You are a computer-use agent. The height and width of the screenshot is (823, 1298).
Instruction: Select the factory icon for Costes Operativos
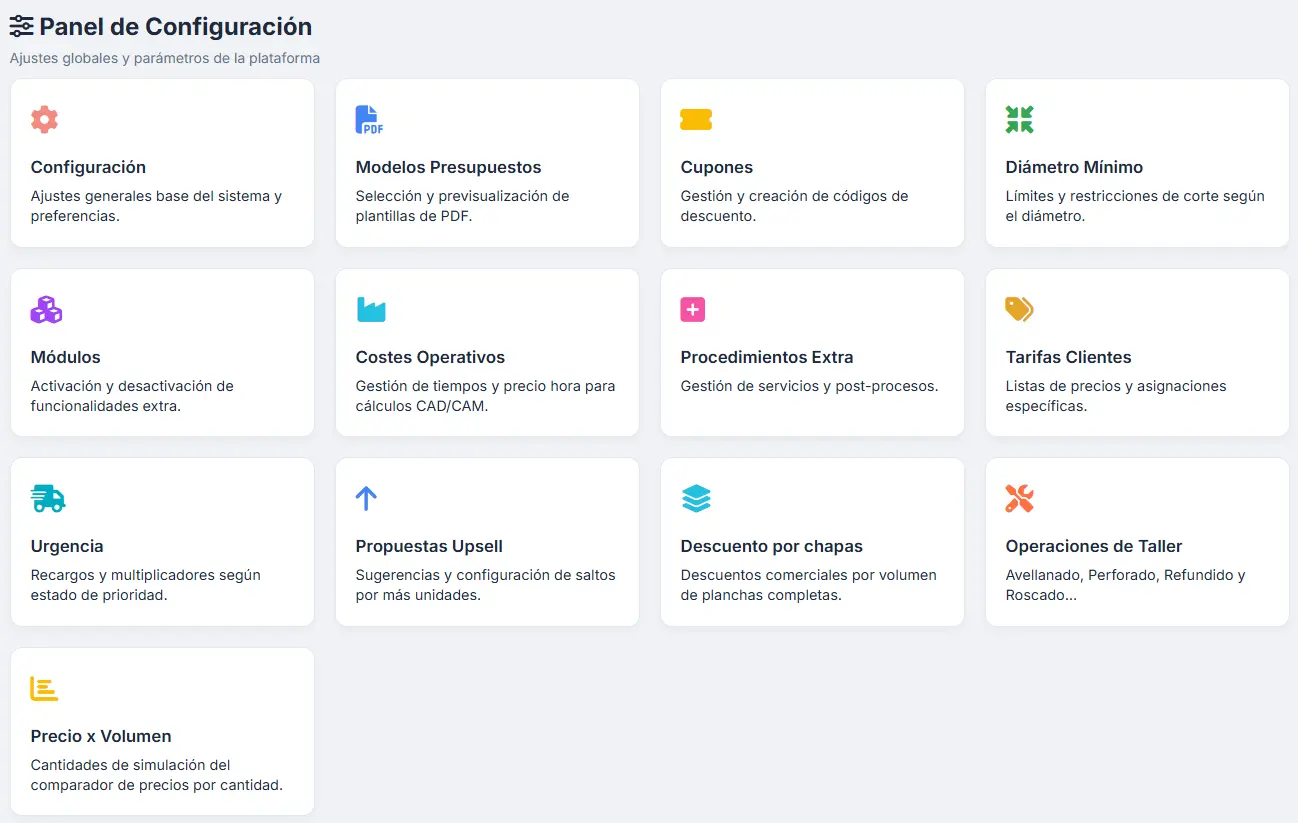(369, 309)
